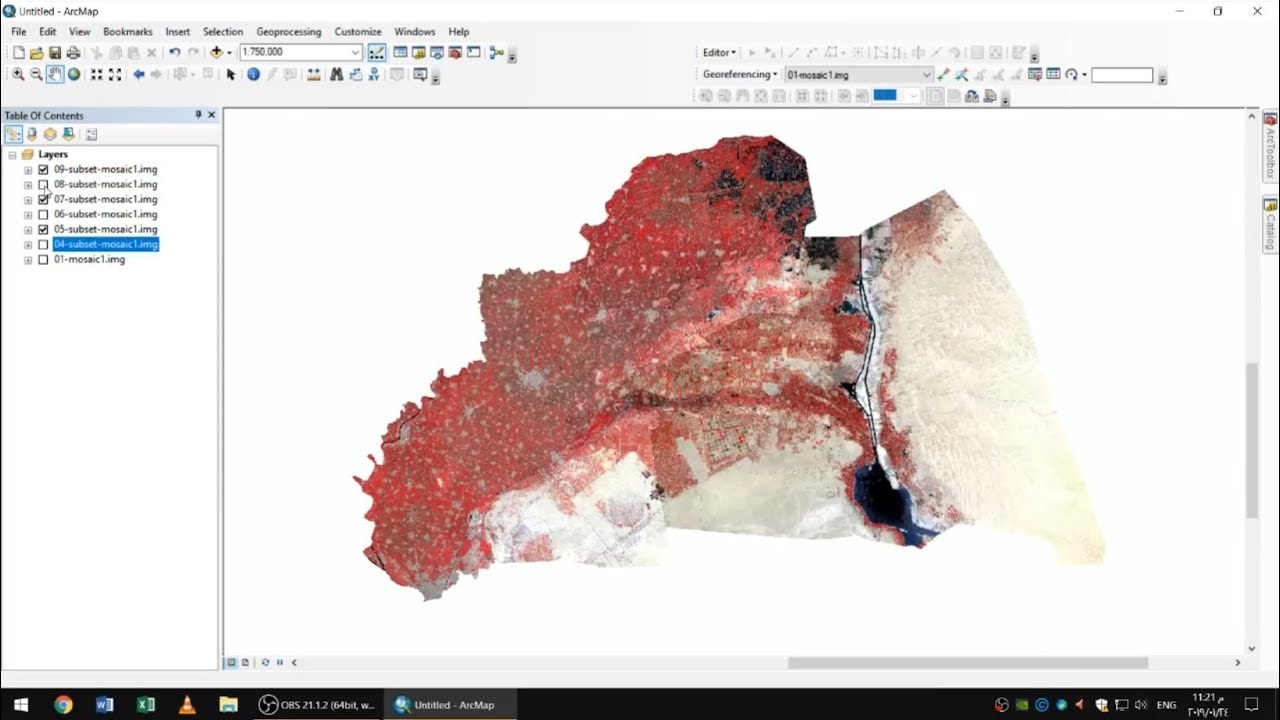
Task: Click the Find binoculars icon
Action: [337, 74]
